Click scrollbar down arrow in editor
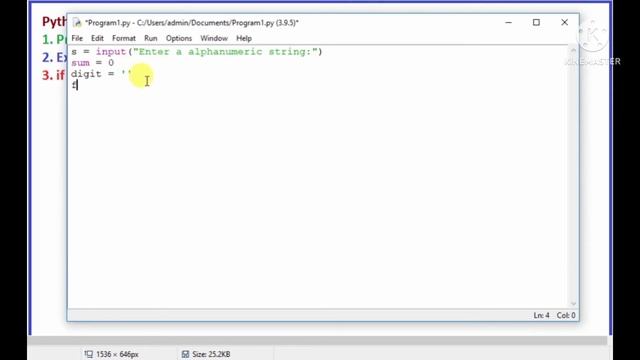 coord(573,304)
